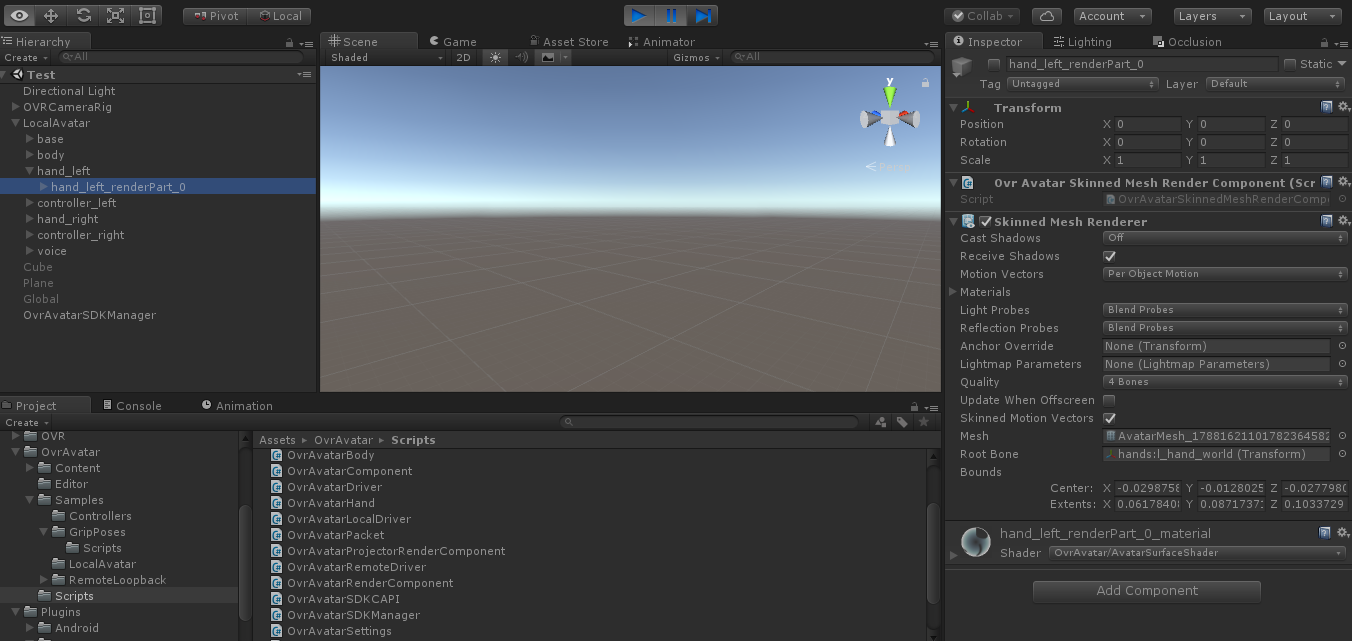Select the Rotate tool

pyautogui.click(x=84, y=16)
